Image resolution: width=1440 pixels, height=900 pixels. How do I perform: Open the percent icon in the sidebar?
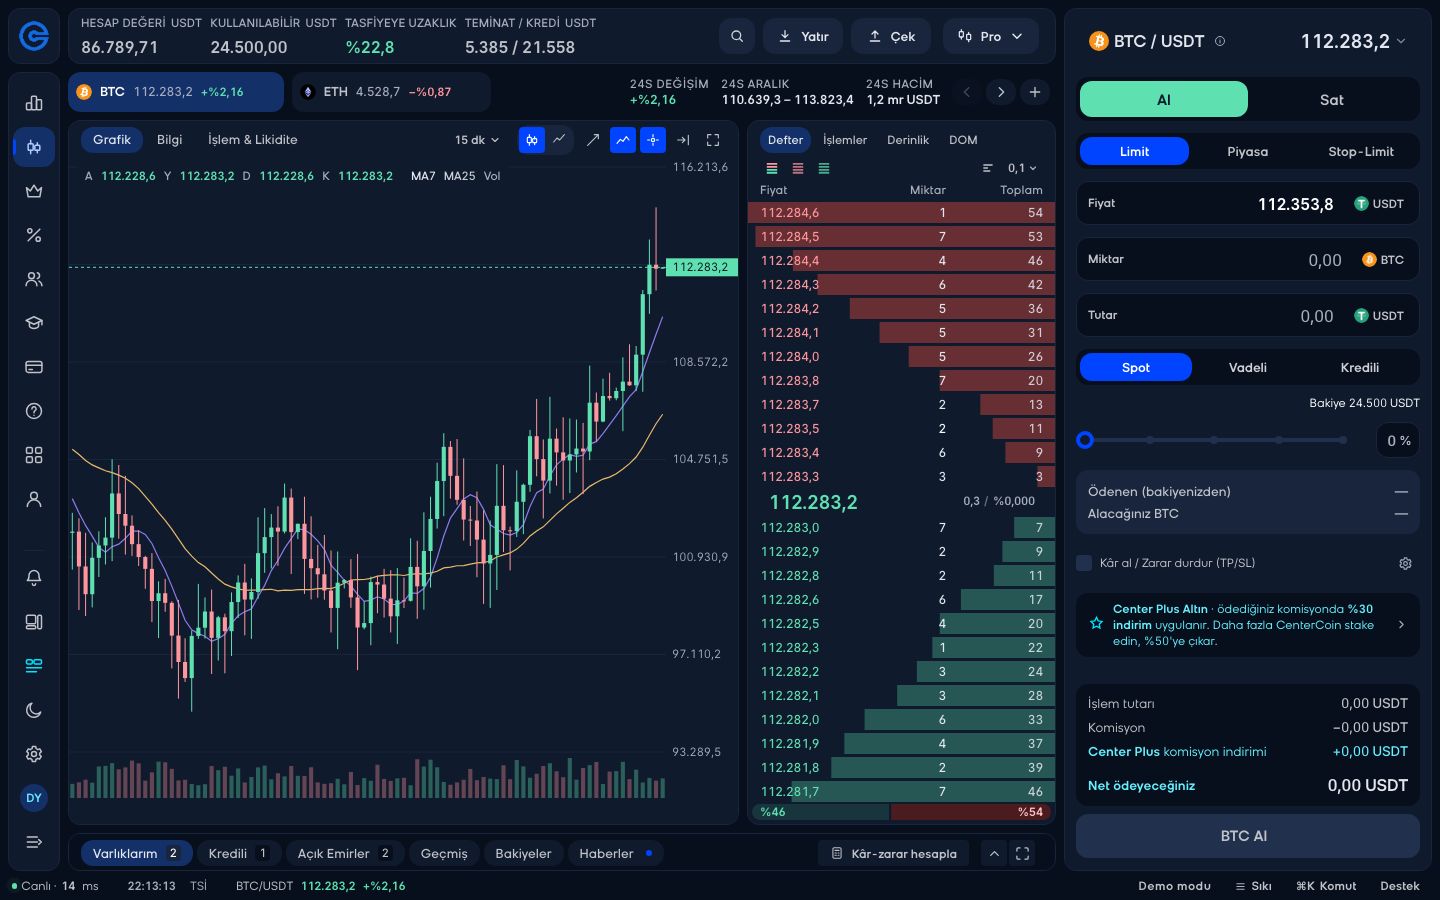34,235
